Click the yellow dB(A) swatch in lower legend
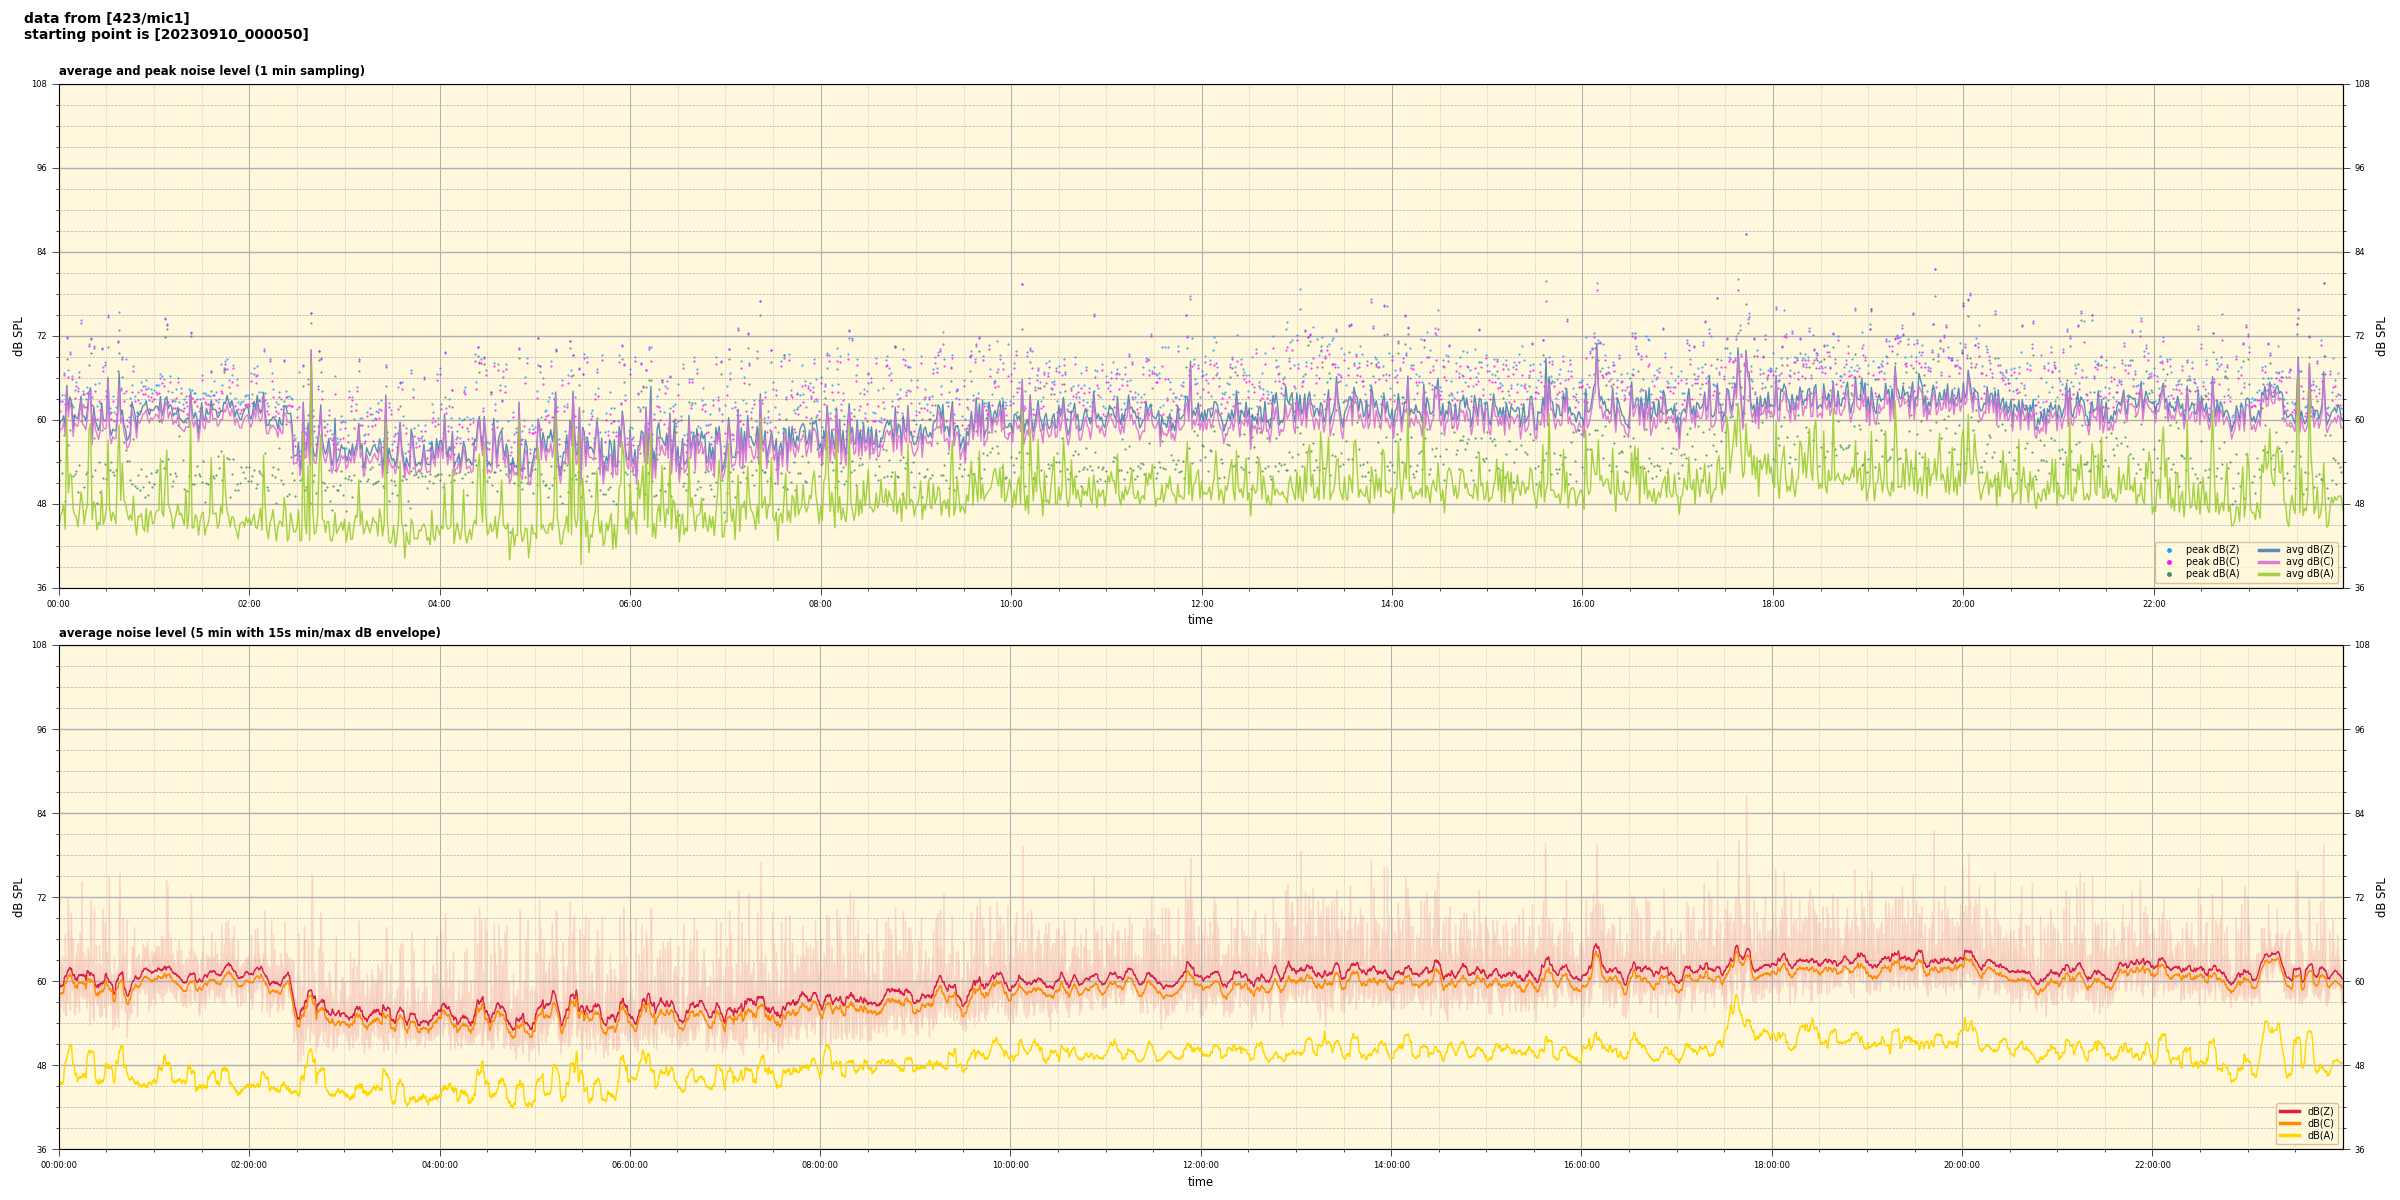The width and height of the screenshot is (2400, 1200). (x=2289, y=1135)
